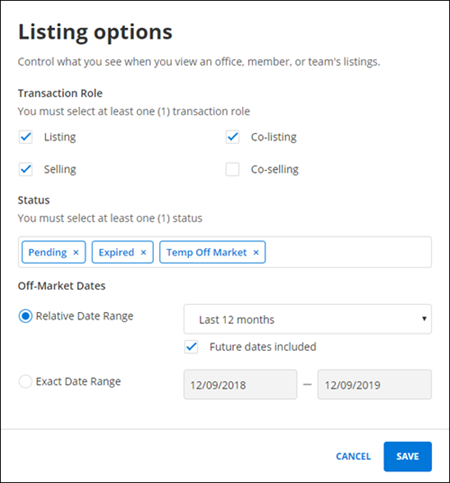Save the listing options
This screenshot has height=483, width=450.
coord(407,456)
